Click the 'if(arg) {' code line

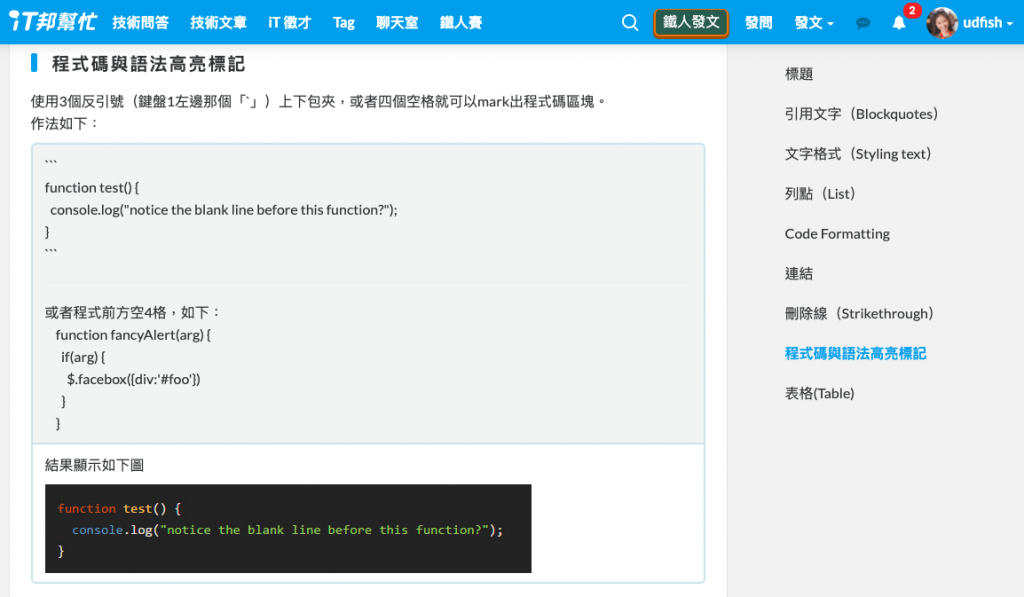(83, 357)
